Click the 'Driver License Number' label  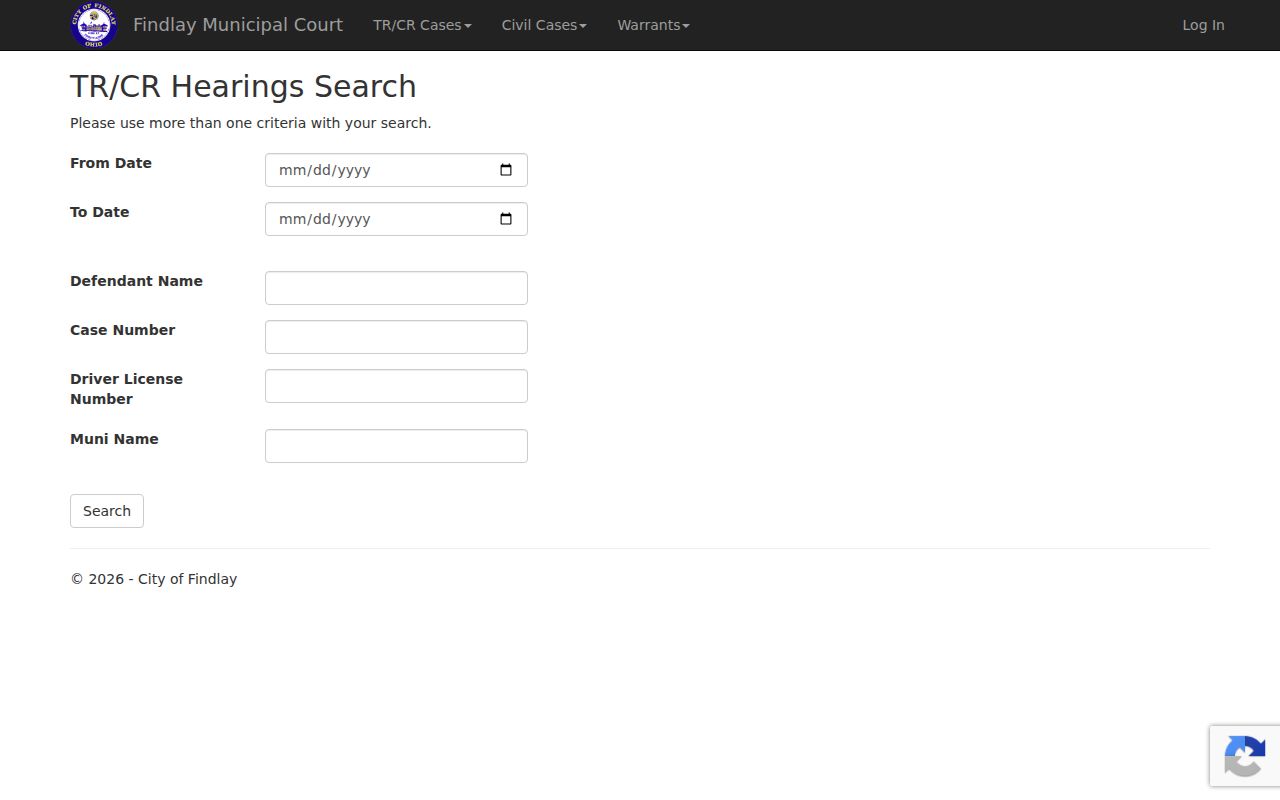coord(126,389)
